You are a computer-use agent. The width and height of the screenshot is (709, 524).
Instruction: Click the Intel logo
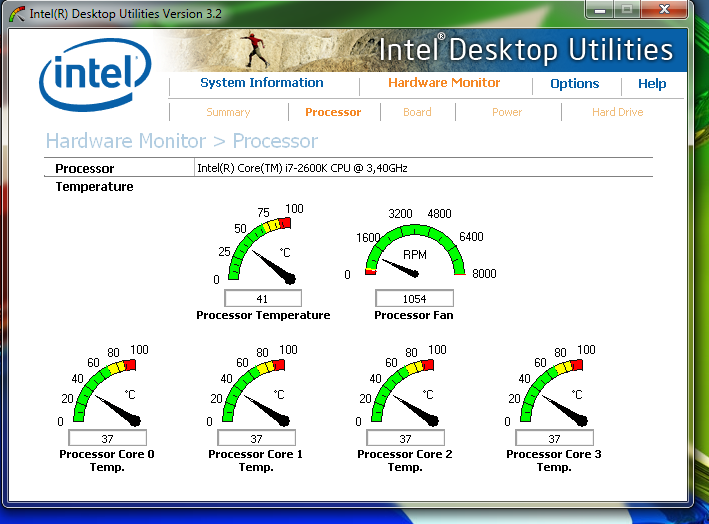pyautogui.click(x=95, y=75)
